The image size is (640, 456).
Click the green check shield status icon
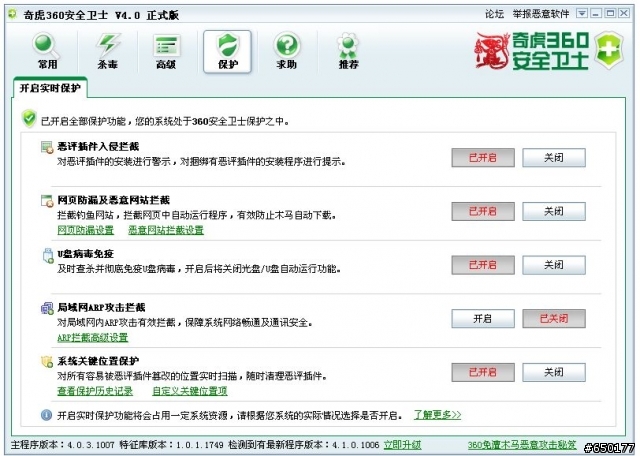coord(29,119)
